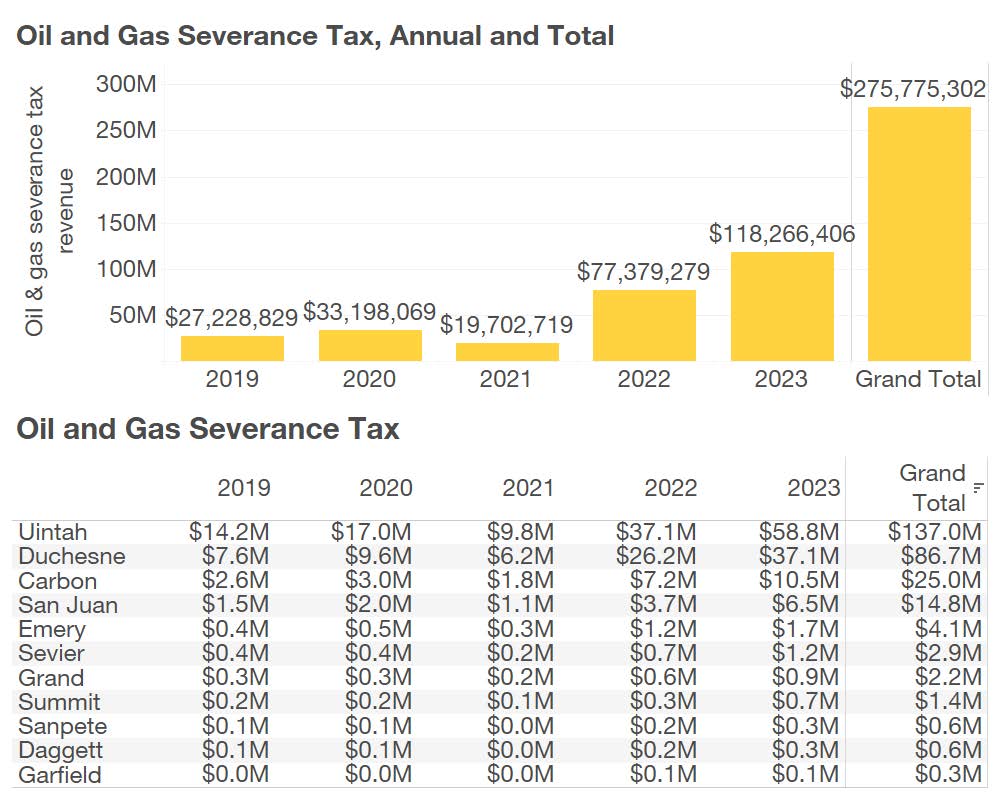
Task: Select the San Juan row header
Action: coord(68,605)
